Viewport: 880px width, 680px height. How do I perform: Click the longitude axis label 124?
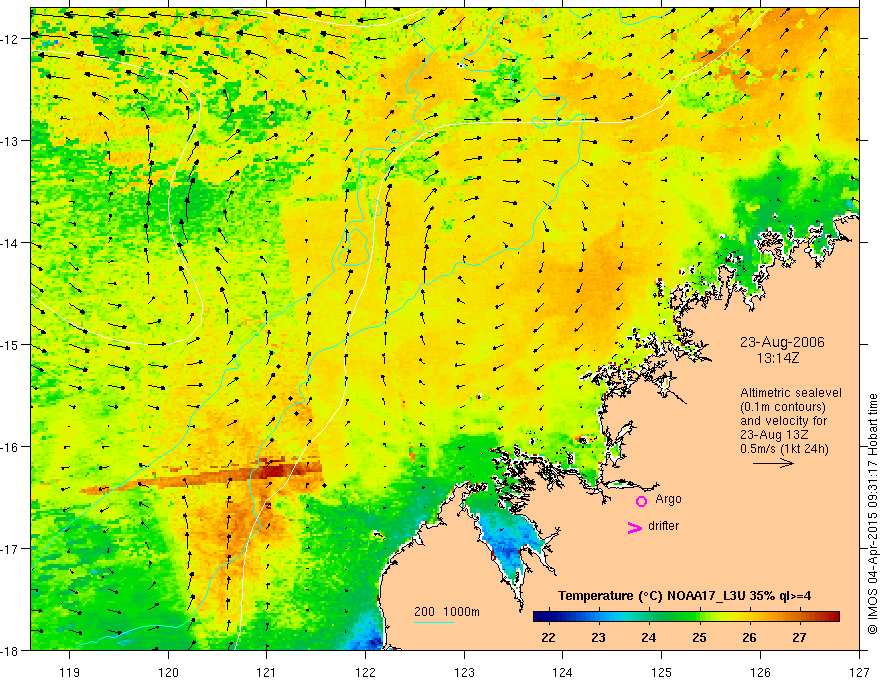click(563, 672)
